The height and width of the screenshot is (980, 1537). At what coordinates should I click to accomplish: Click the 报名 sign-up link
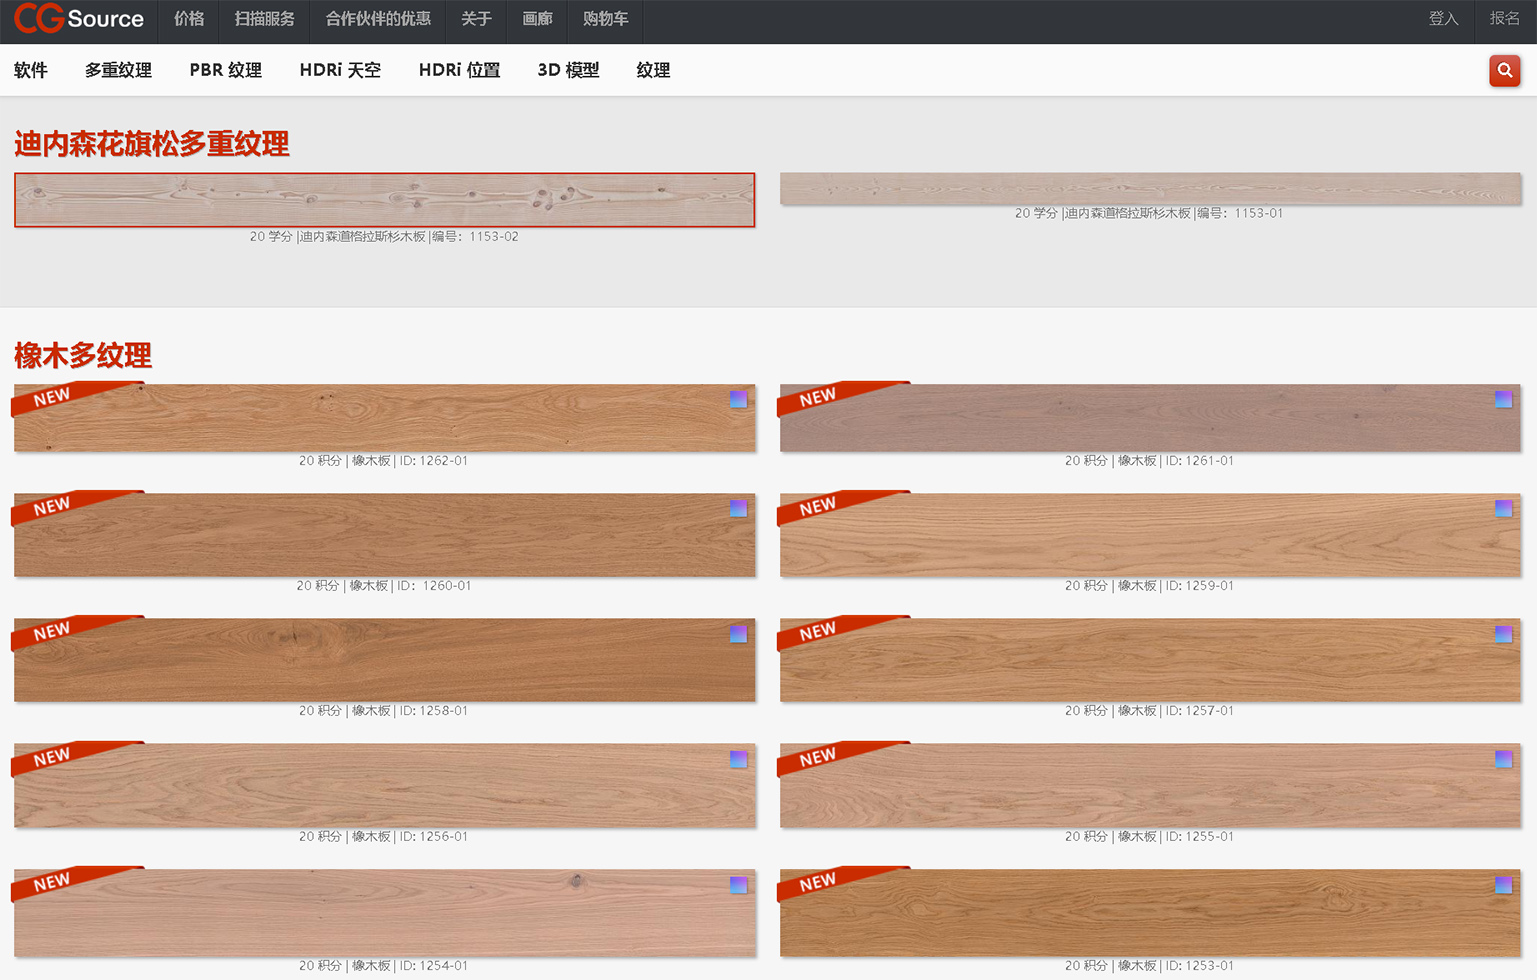1504,19
